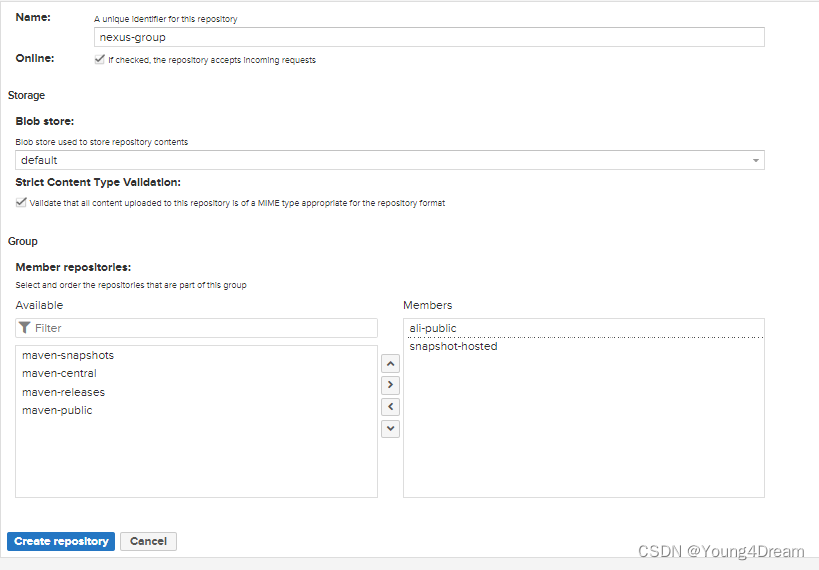Pick maven-public in the Available list
The width and height of the screenshot is (819, 570).
point(57,410)
